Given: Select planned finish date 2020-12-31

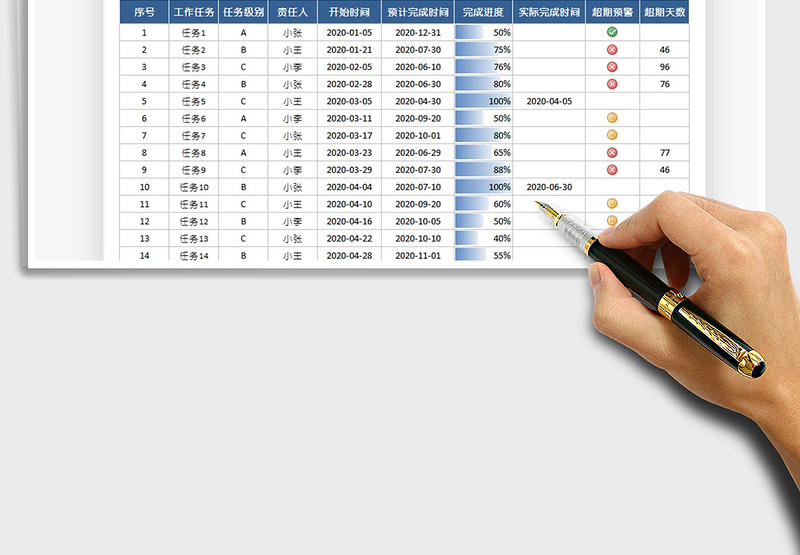Looking at the screenshot, I should pyautogui.click(x=417, y=32).
